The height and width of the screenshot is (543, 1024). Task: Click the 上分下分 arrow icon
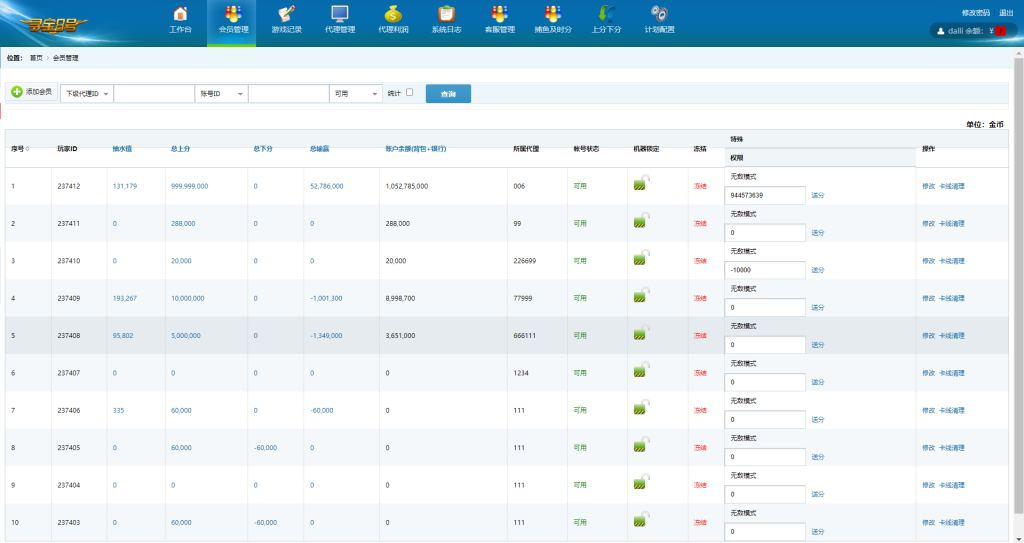(x=606, y=14)
